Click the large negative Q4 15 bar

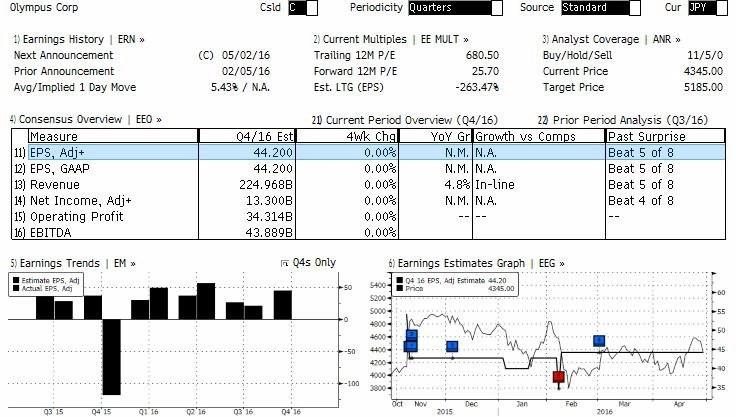[x=111, y=357]
